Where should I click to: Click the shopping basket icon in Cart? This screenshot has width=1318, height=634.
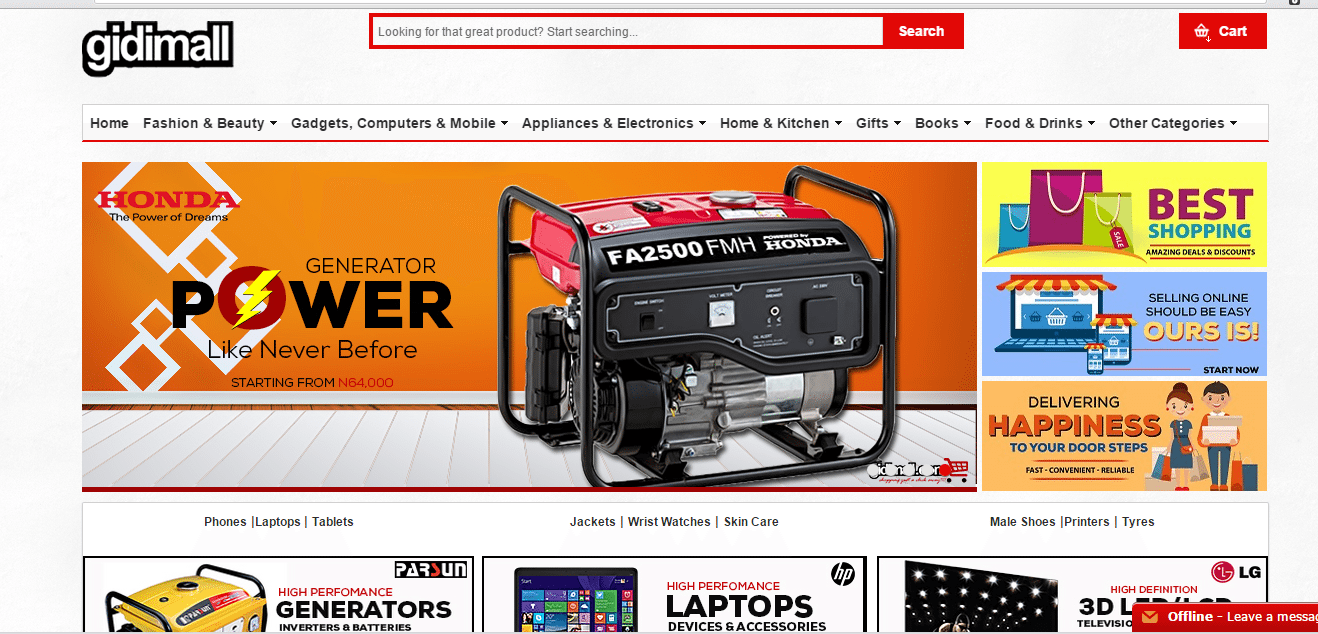[1202, 31]
